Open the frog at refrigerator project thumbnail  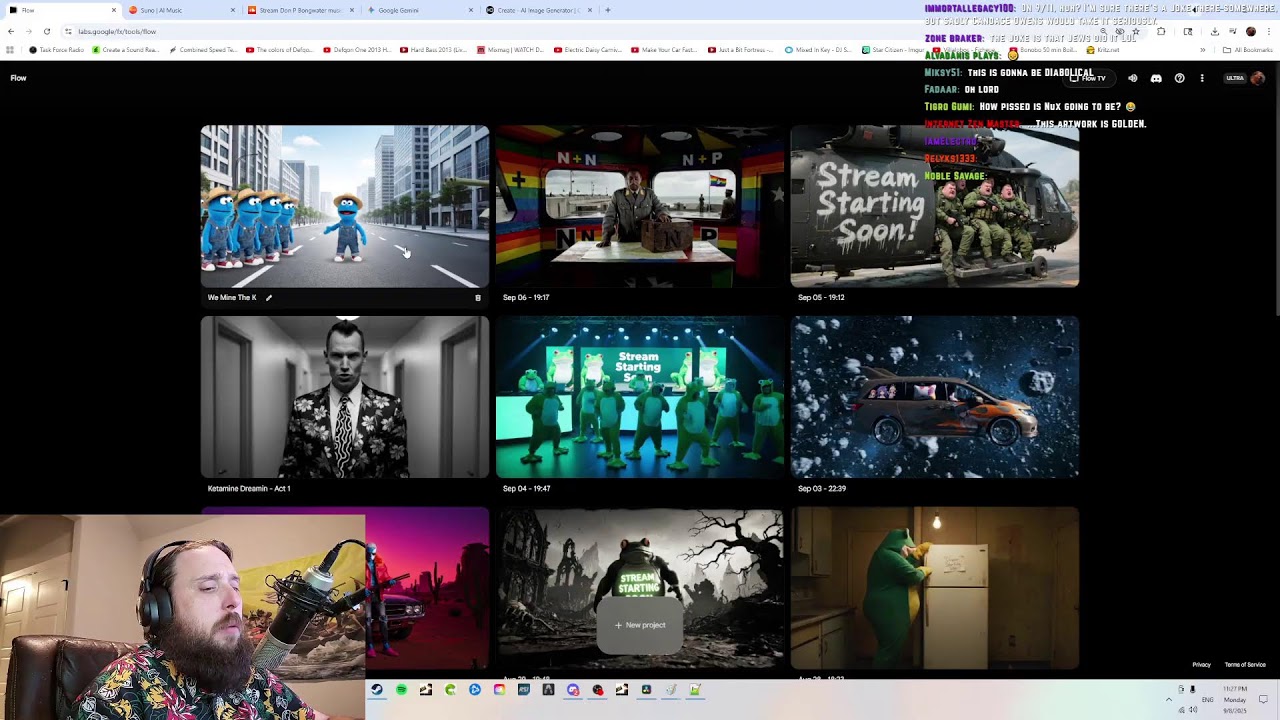pyautogui.click(x=935, y=588)
